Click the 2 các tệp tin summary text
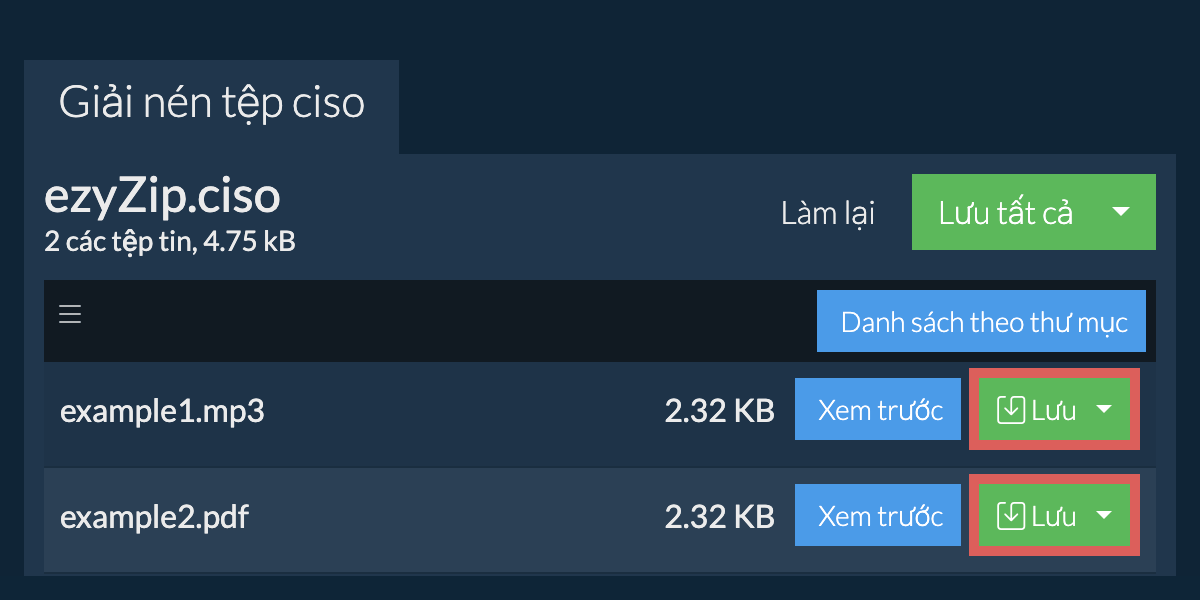 pos(170,241)
